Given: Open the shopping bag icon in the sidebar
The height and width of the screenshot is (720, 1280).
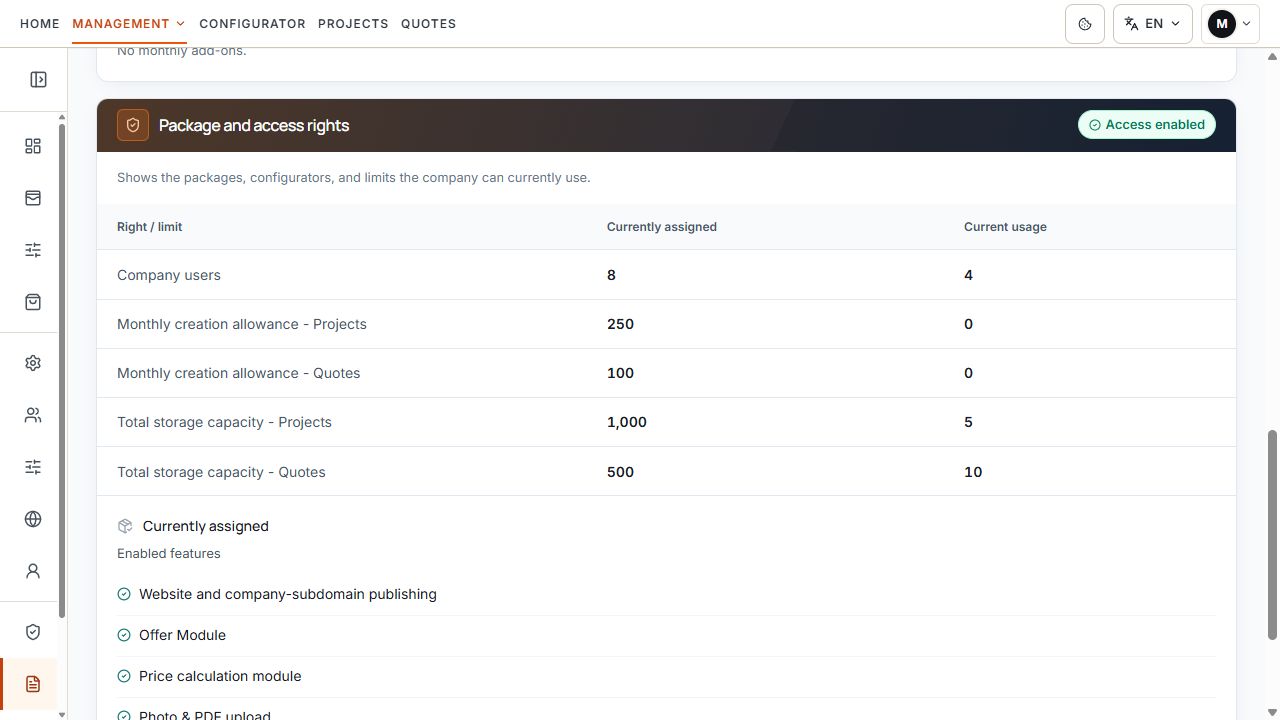Looking at the screenshot, I should pos(33,302).
